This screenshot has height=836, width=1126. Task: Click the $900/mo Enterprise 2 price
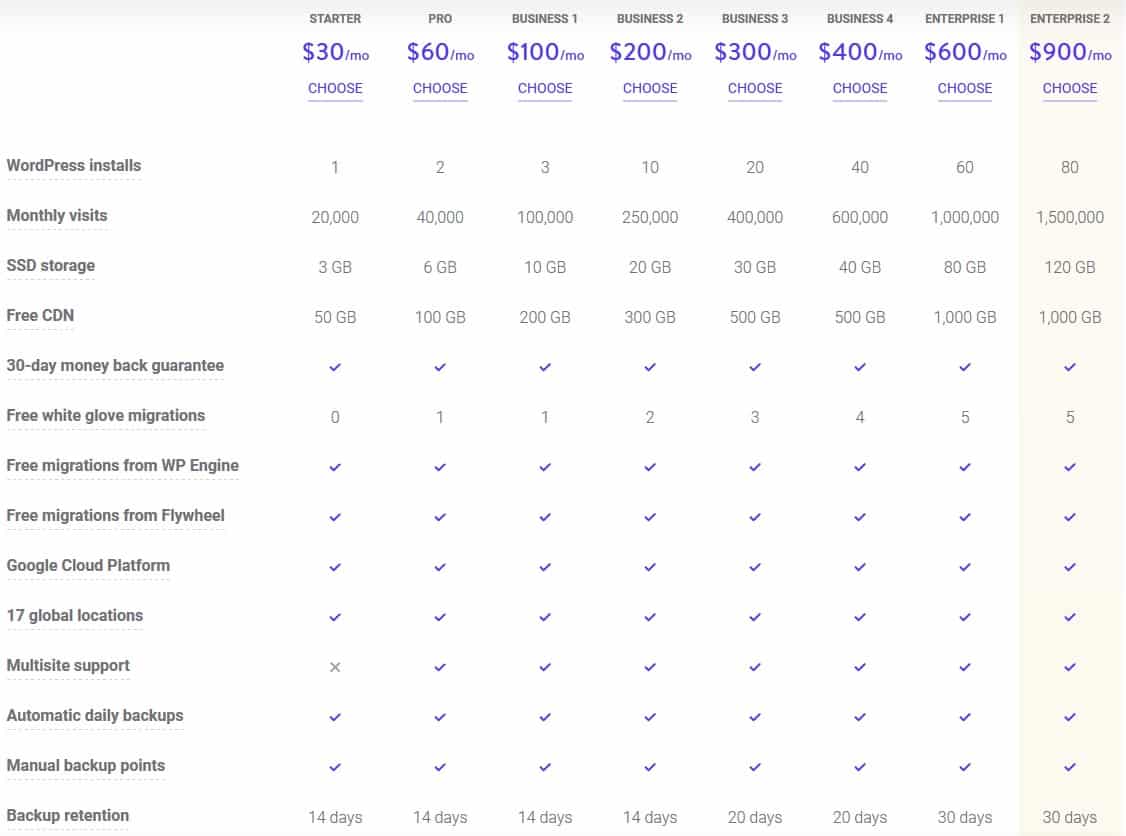click(1070, 52)
